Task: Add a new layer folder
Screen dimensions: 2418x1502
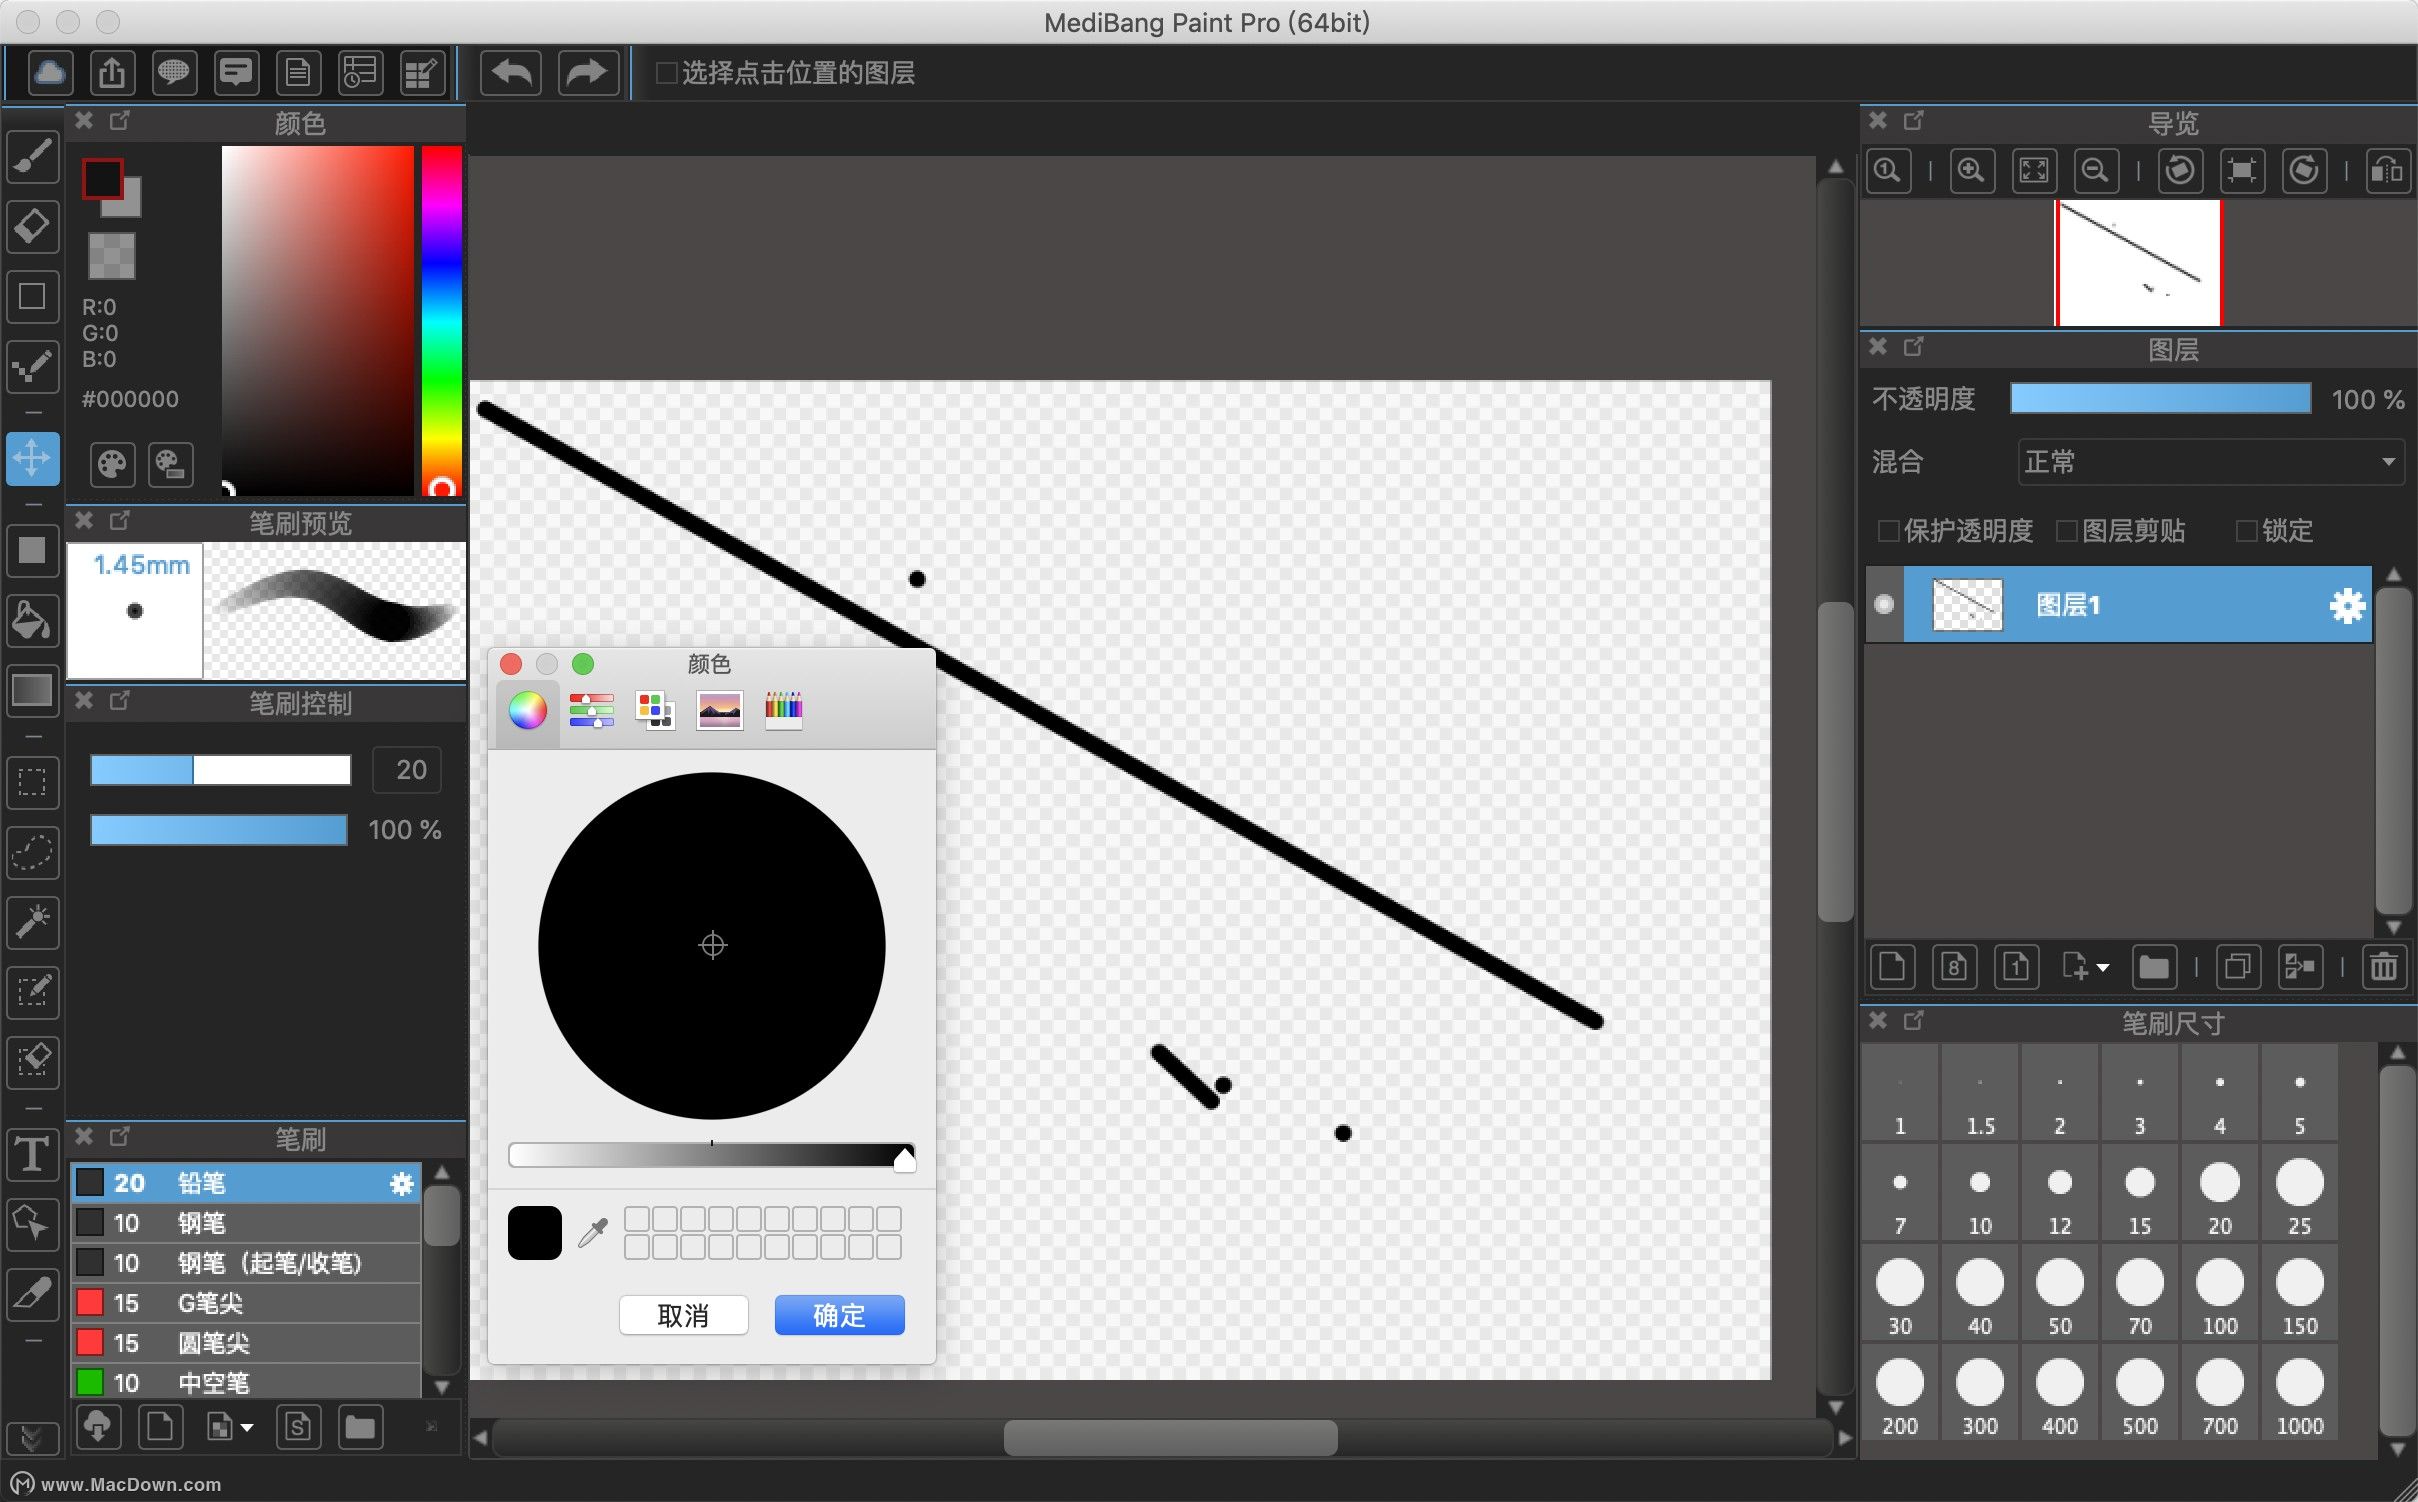Action: (x=2154, y=967)
